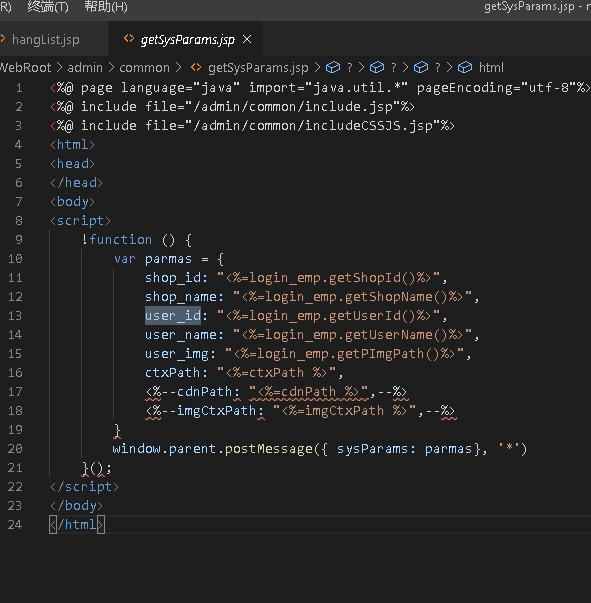
Task: Click ctxPath property on line 16
Action: point(173,373)
